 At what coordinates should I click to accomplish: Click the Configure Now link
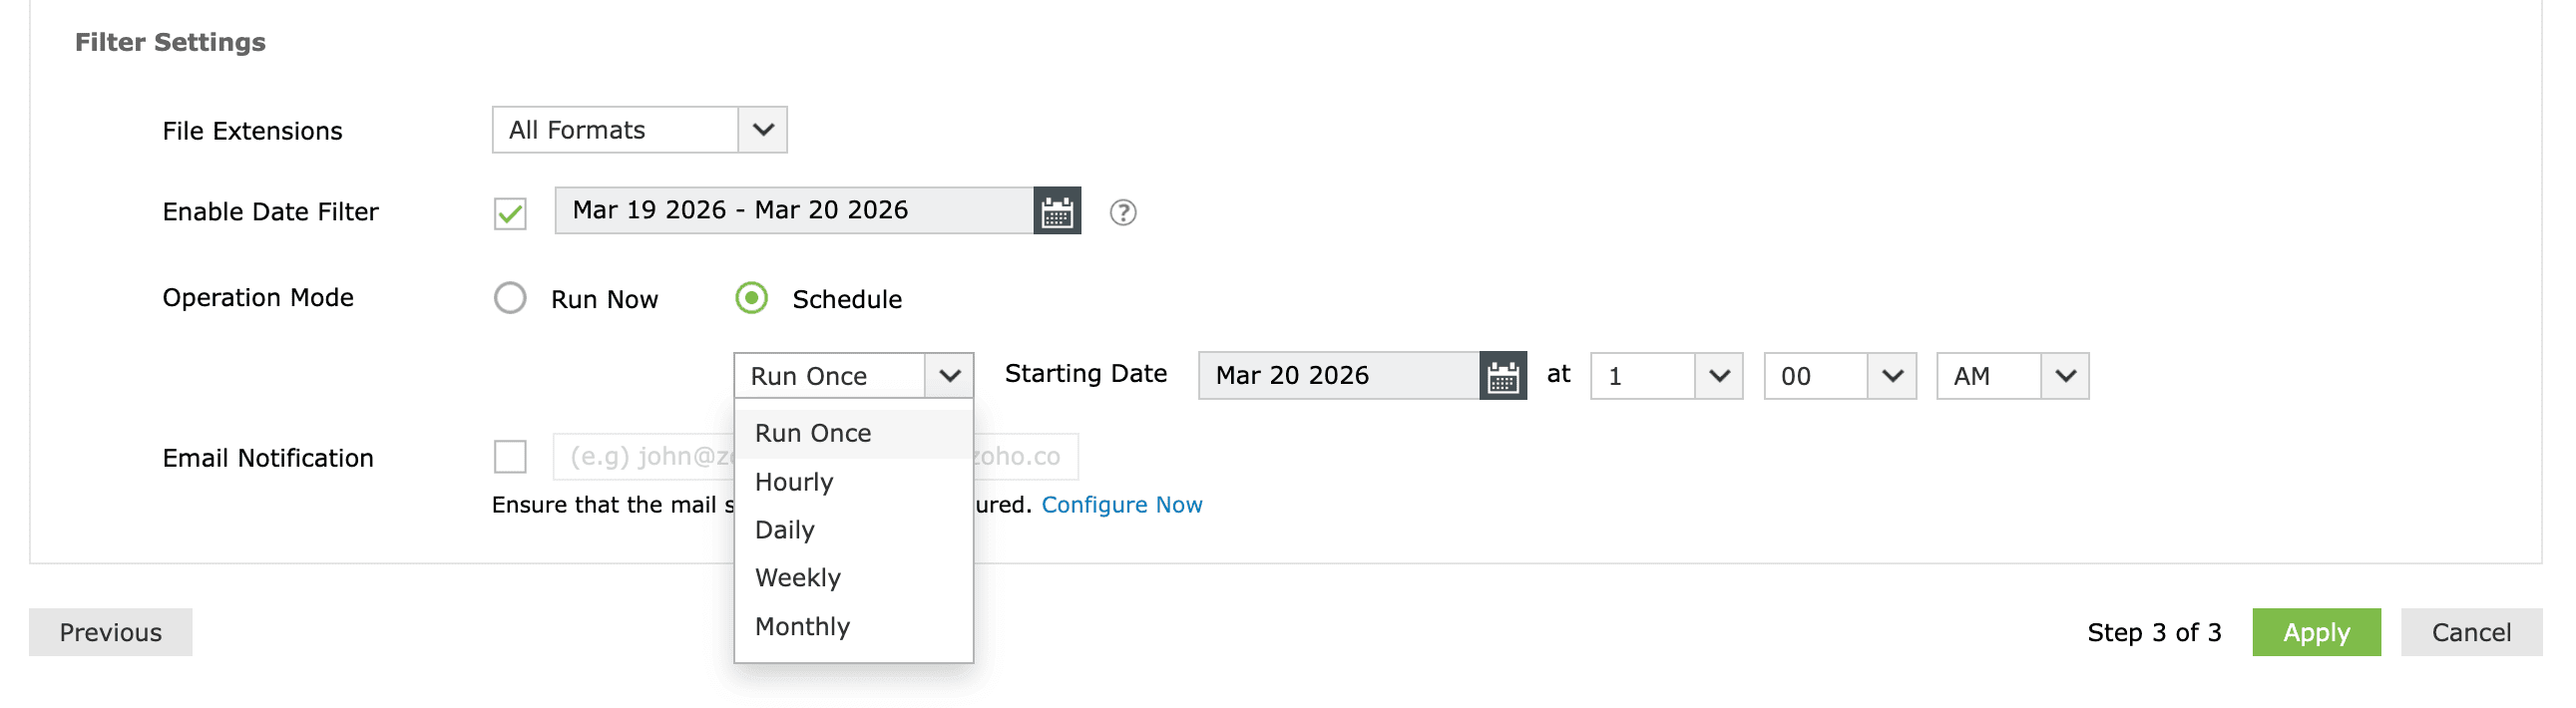coord(1122,504)
